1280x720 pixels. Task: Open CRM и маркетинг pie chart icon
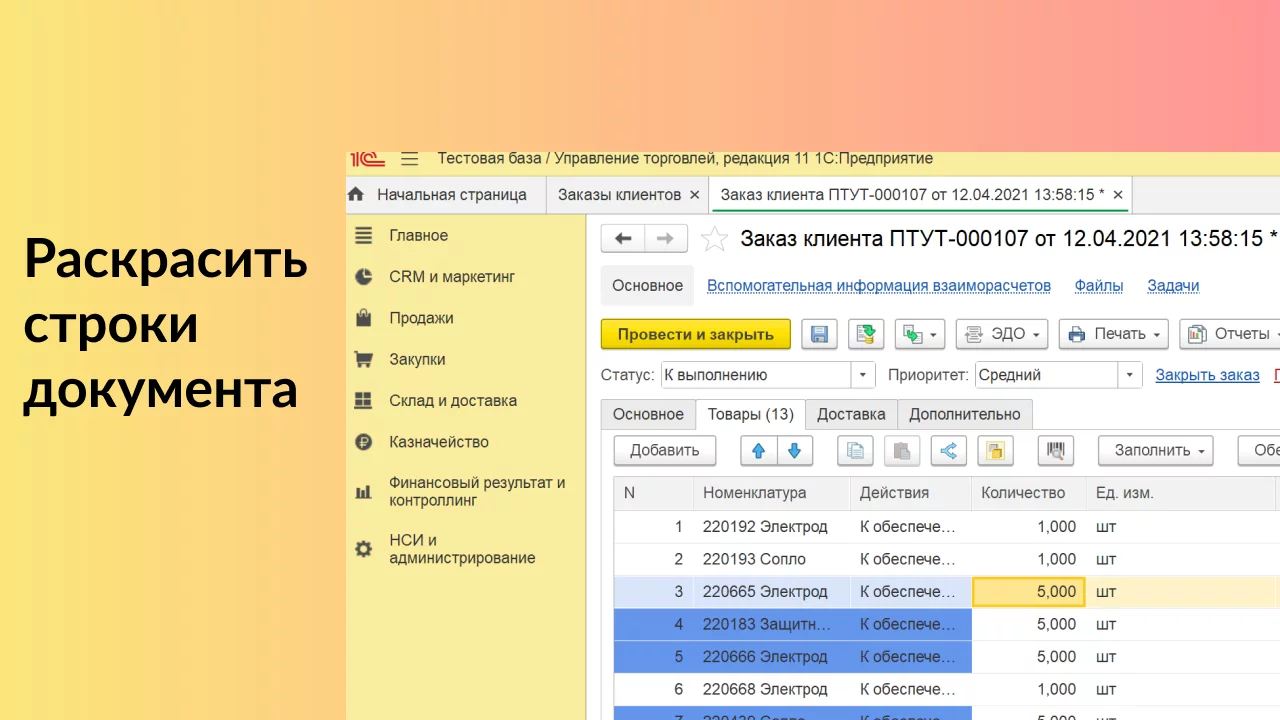tap(364, 277)
